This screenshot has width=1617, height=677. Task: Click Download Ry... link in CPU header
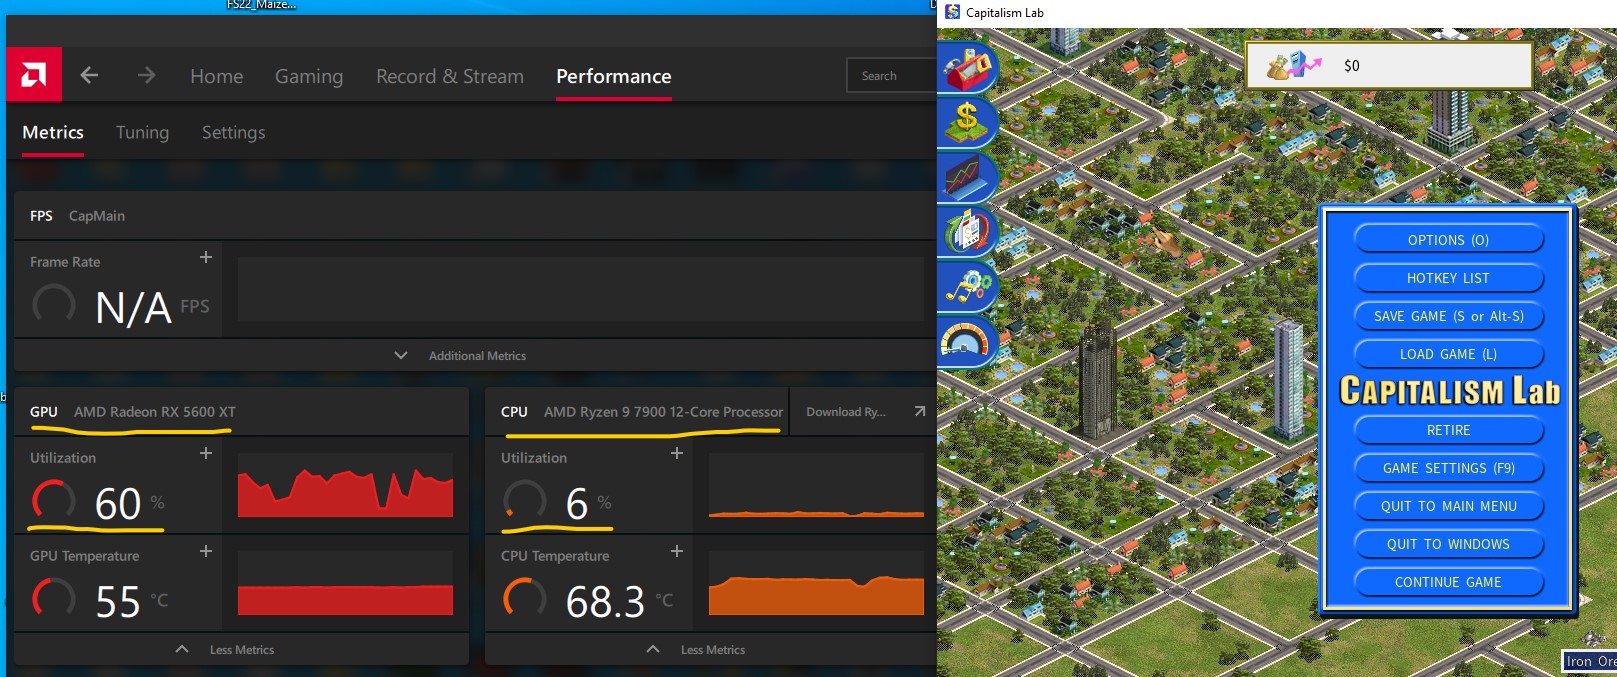click(846, 412)
